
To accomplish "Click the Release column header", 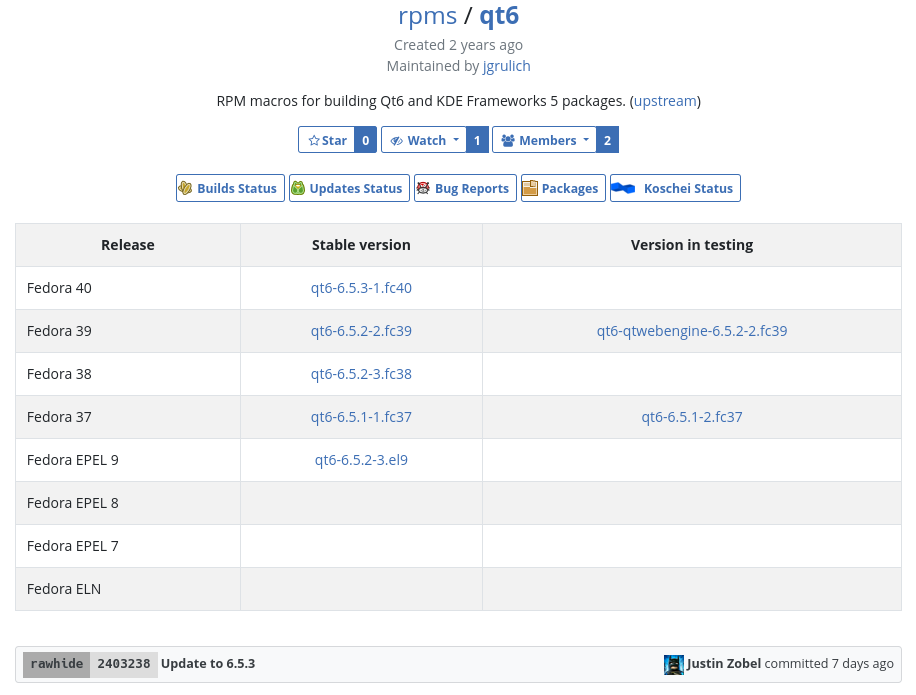I will pyautogui.click(x=128, y=245).
